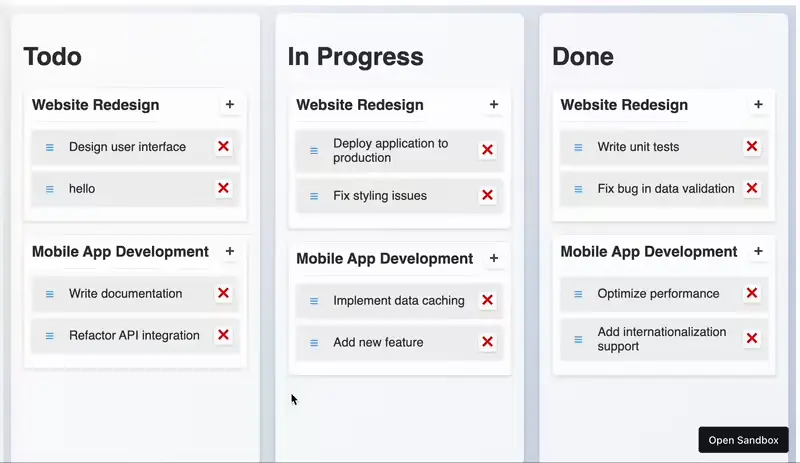Remove the 'Fix styling issues' task
This screenshot has height=463, width=800.
pos(487,195)
